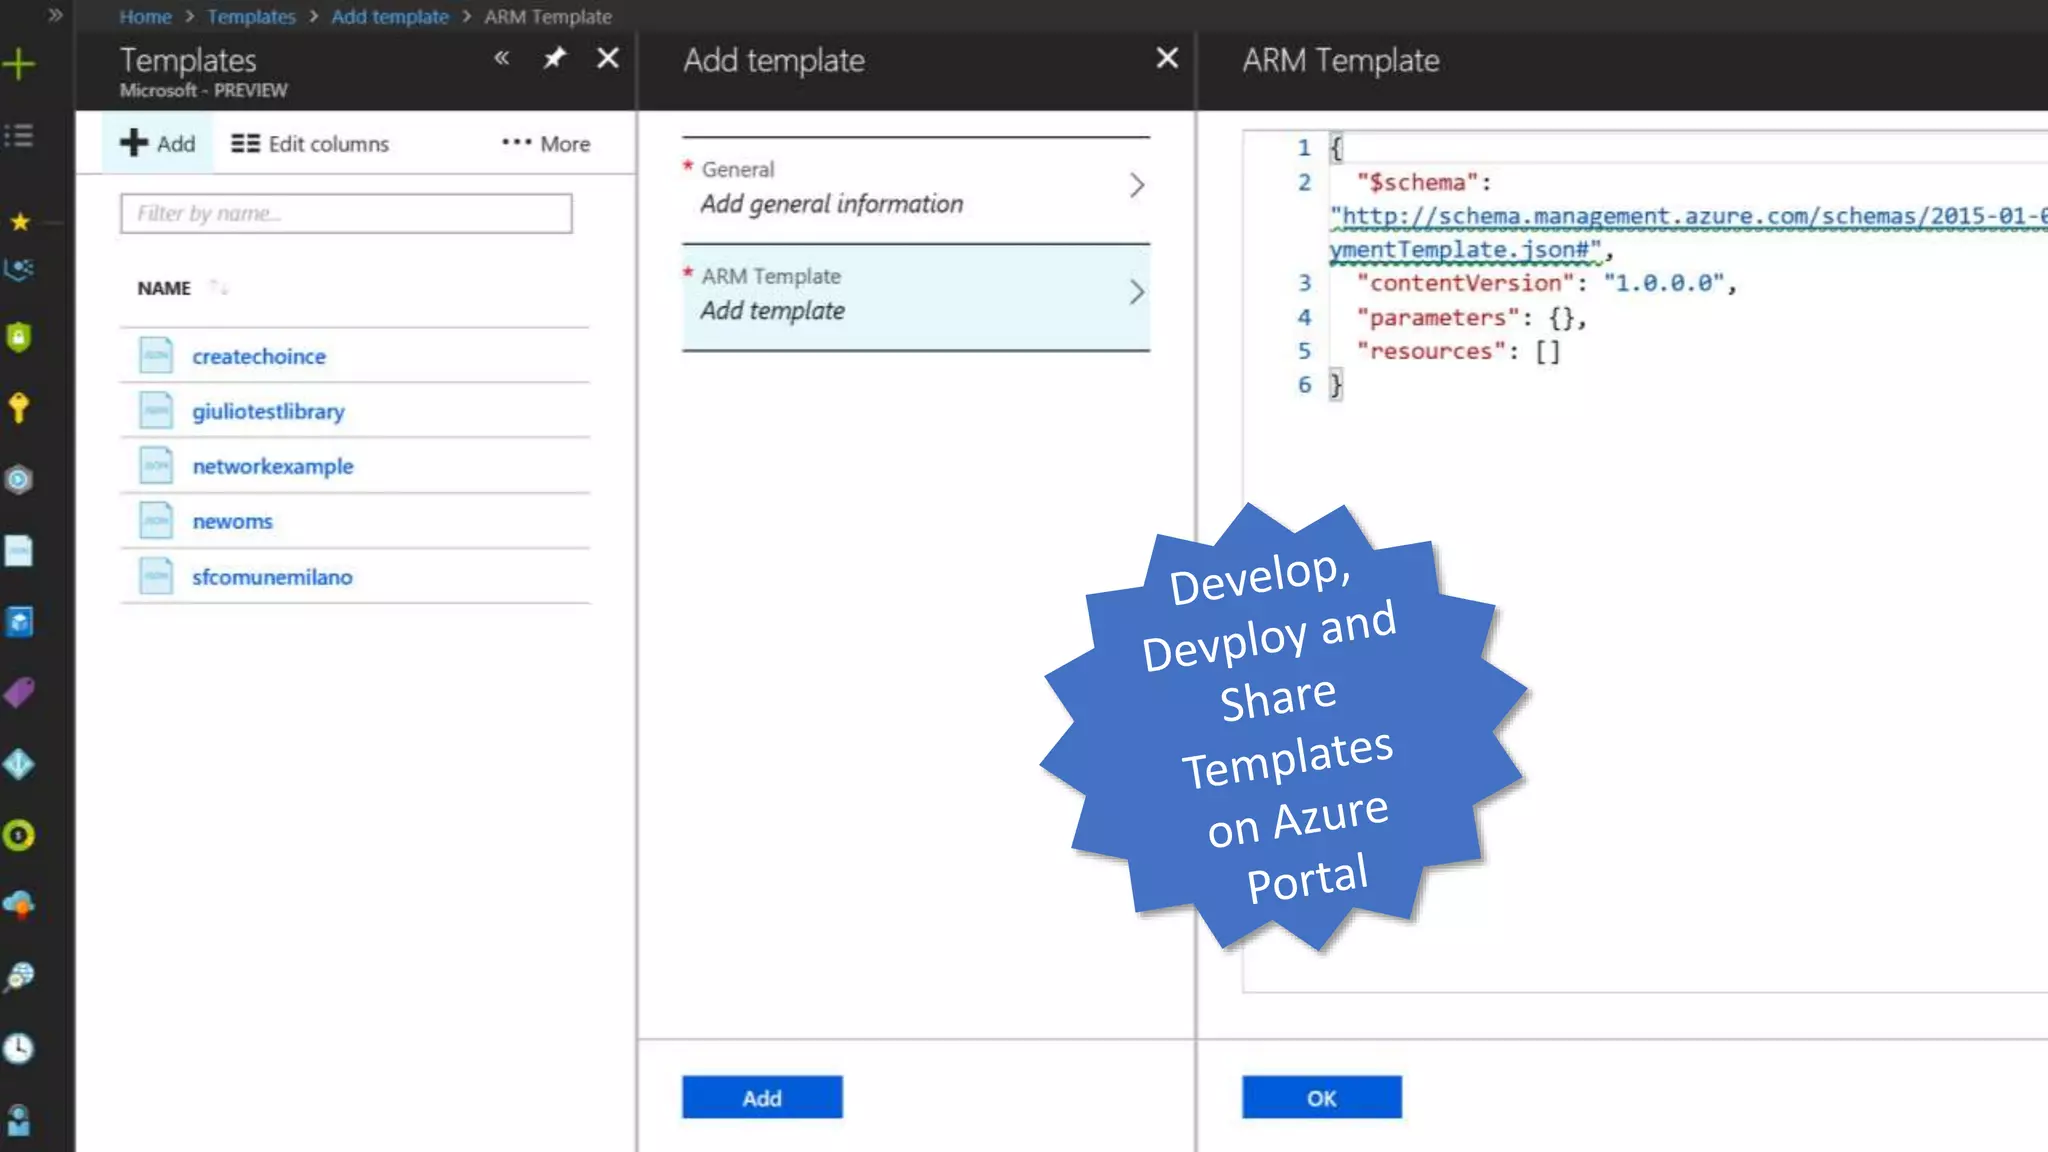Click the purple tag icon in sidebar

pos(19,692)
